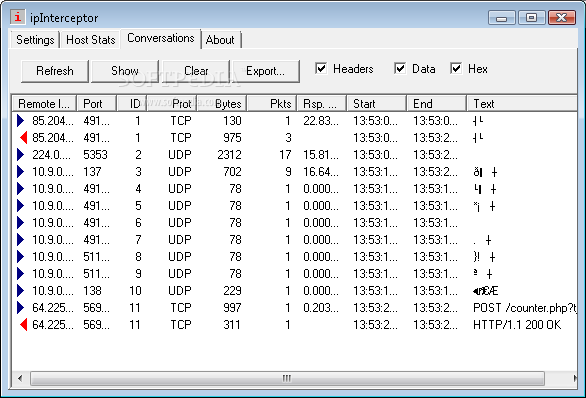Viewport: 586px width, 398px height.
Task: Click the ipInterceptor app icon in title bar
Action: point(18,17)
